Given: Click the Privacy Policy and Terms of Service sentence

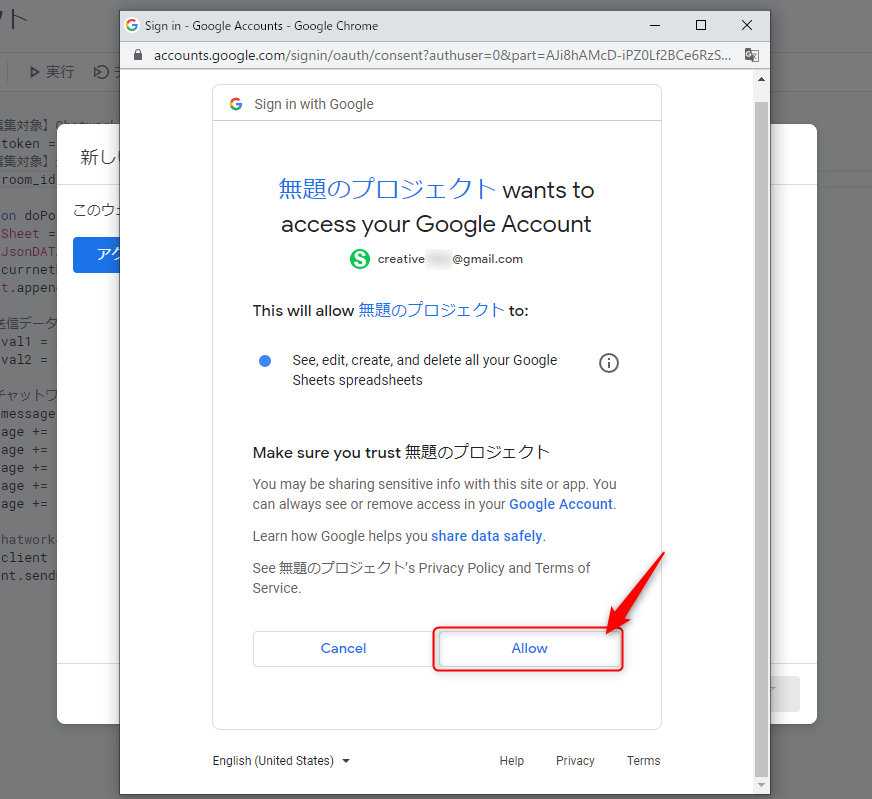Looking at the screenshot, I should click(421, 578).
